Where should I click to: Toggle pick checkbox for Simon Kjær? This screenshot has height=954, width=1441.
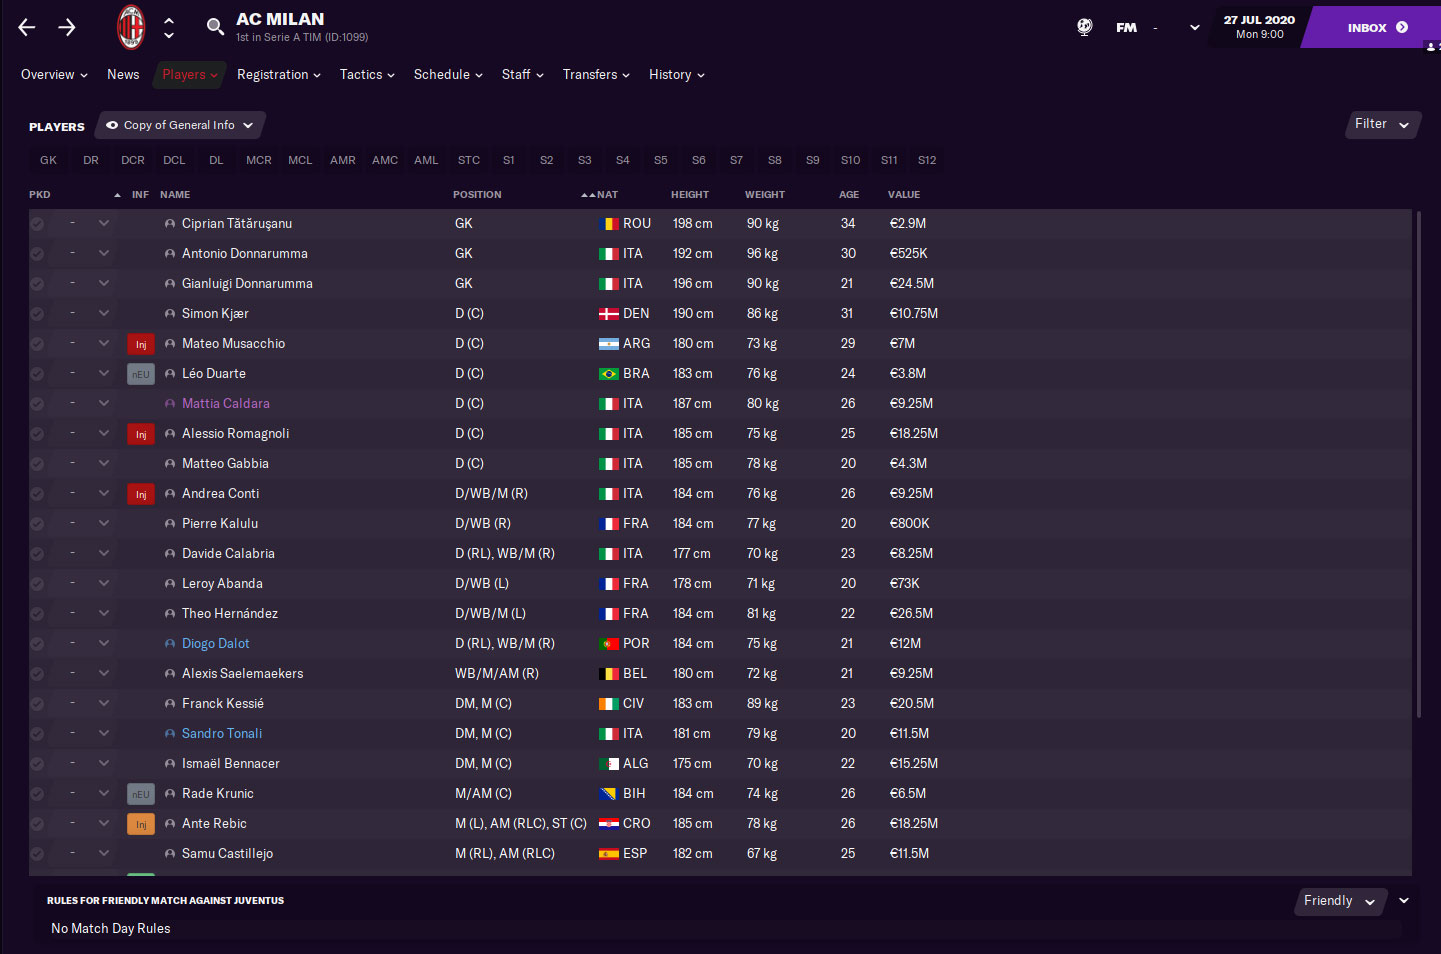[x=37, y=314]
